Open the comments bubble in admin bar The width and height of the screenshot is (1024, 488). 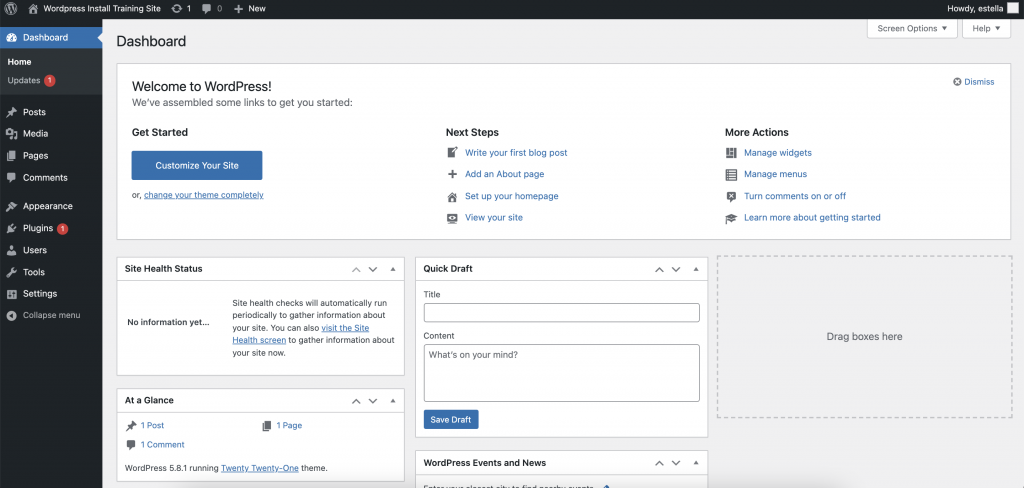(207, 8)
